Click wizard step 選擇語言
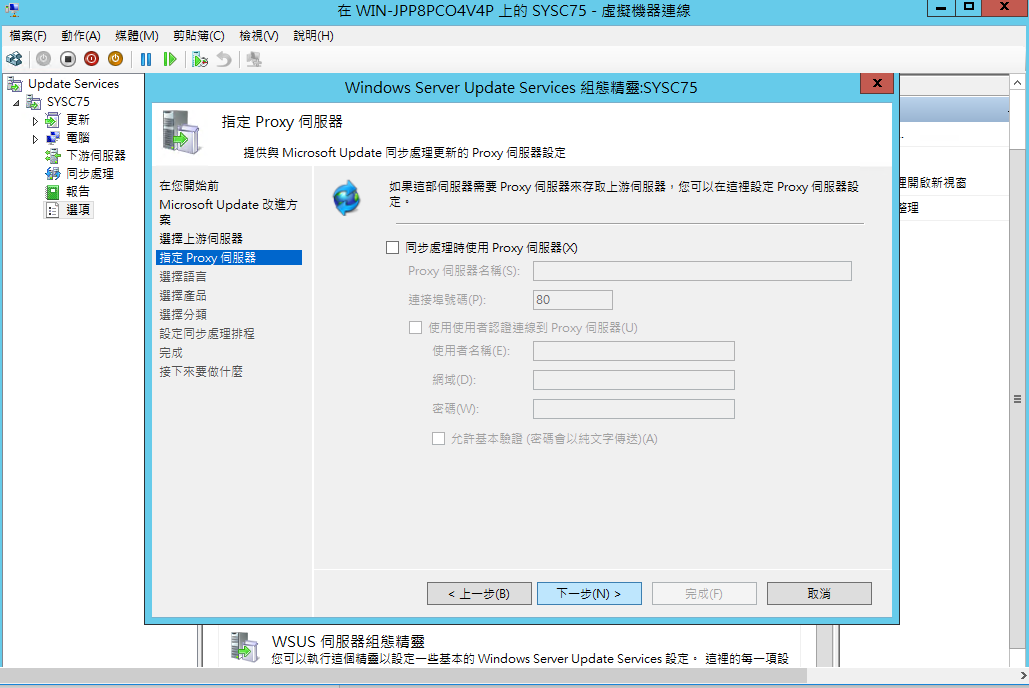The width and height of the screenshot is (1029, 688). coord(182,276)
